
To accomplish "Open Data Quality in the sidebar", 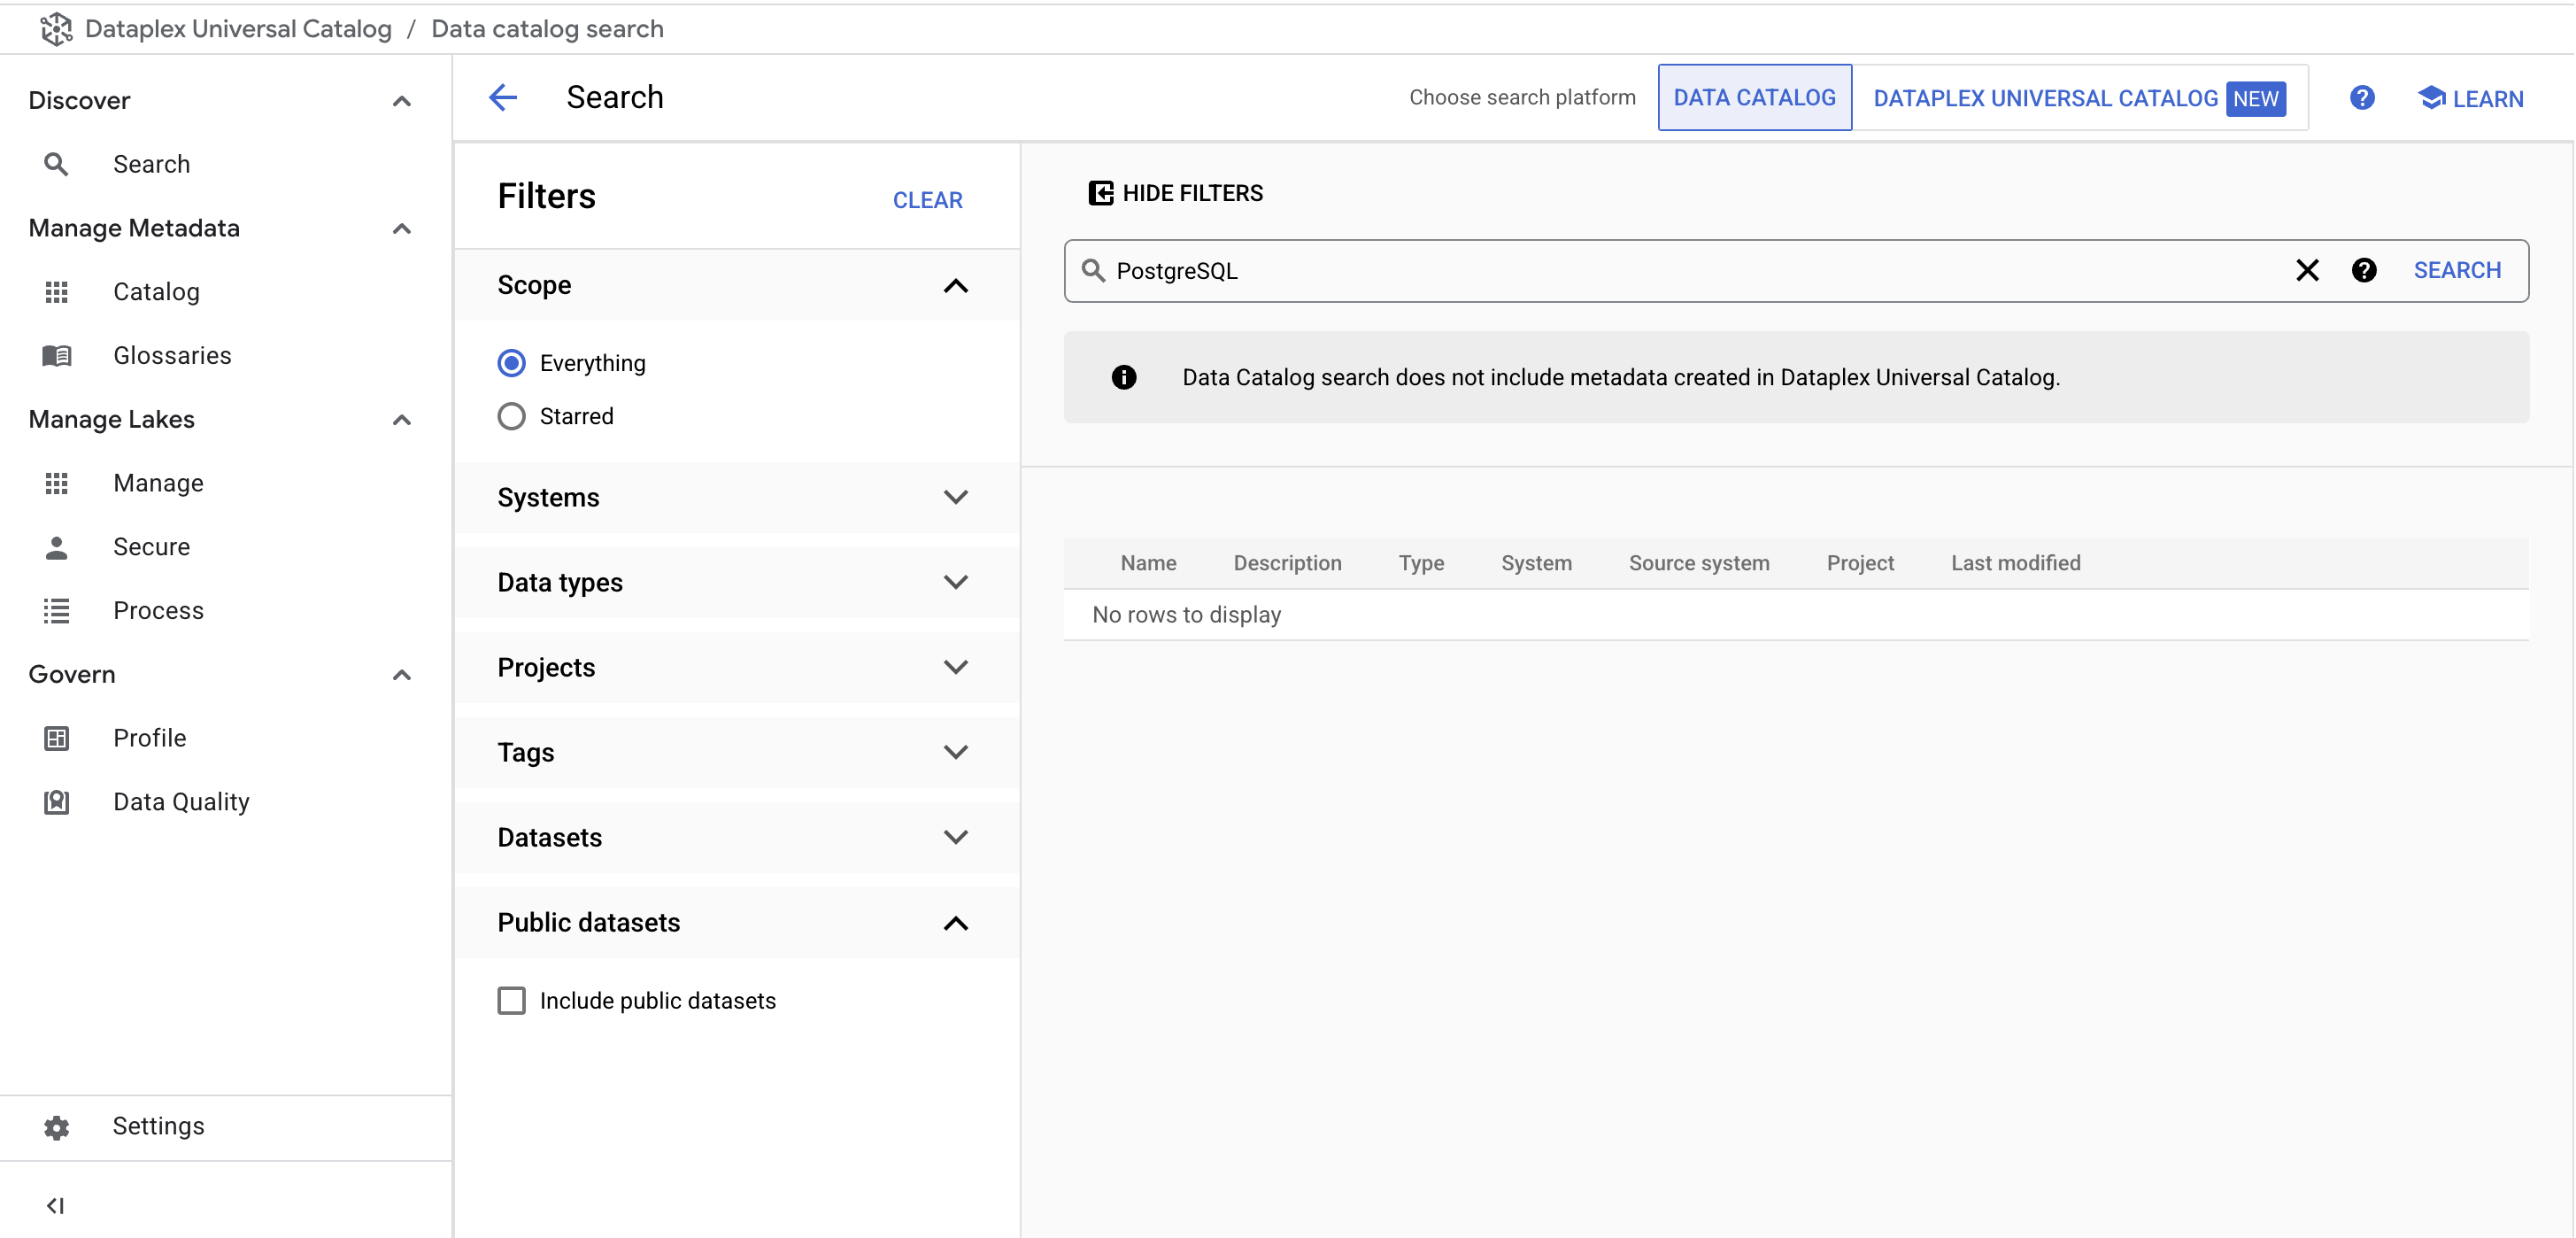I will 181,802.
